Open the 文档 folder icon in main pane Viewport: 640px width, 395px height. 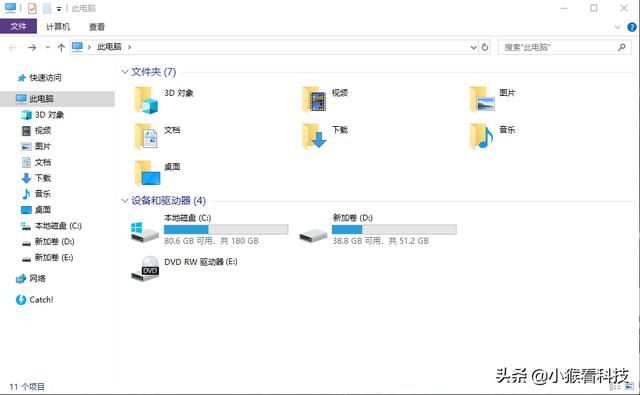pyautogui.click(x=146, y=136)
